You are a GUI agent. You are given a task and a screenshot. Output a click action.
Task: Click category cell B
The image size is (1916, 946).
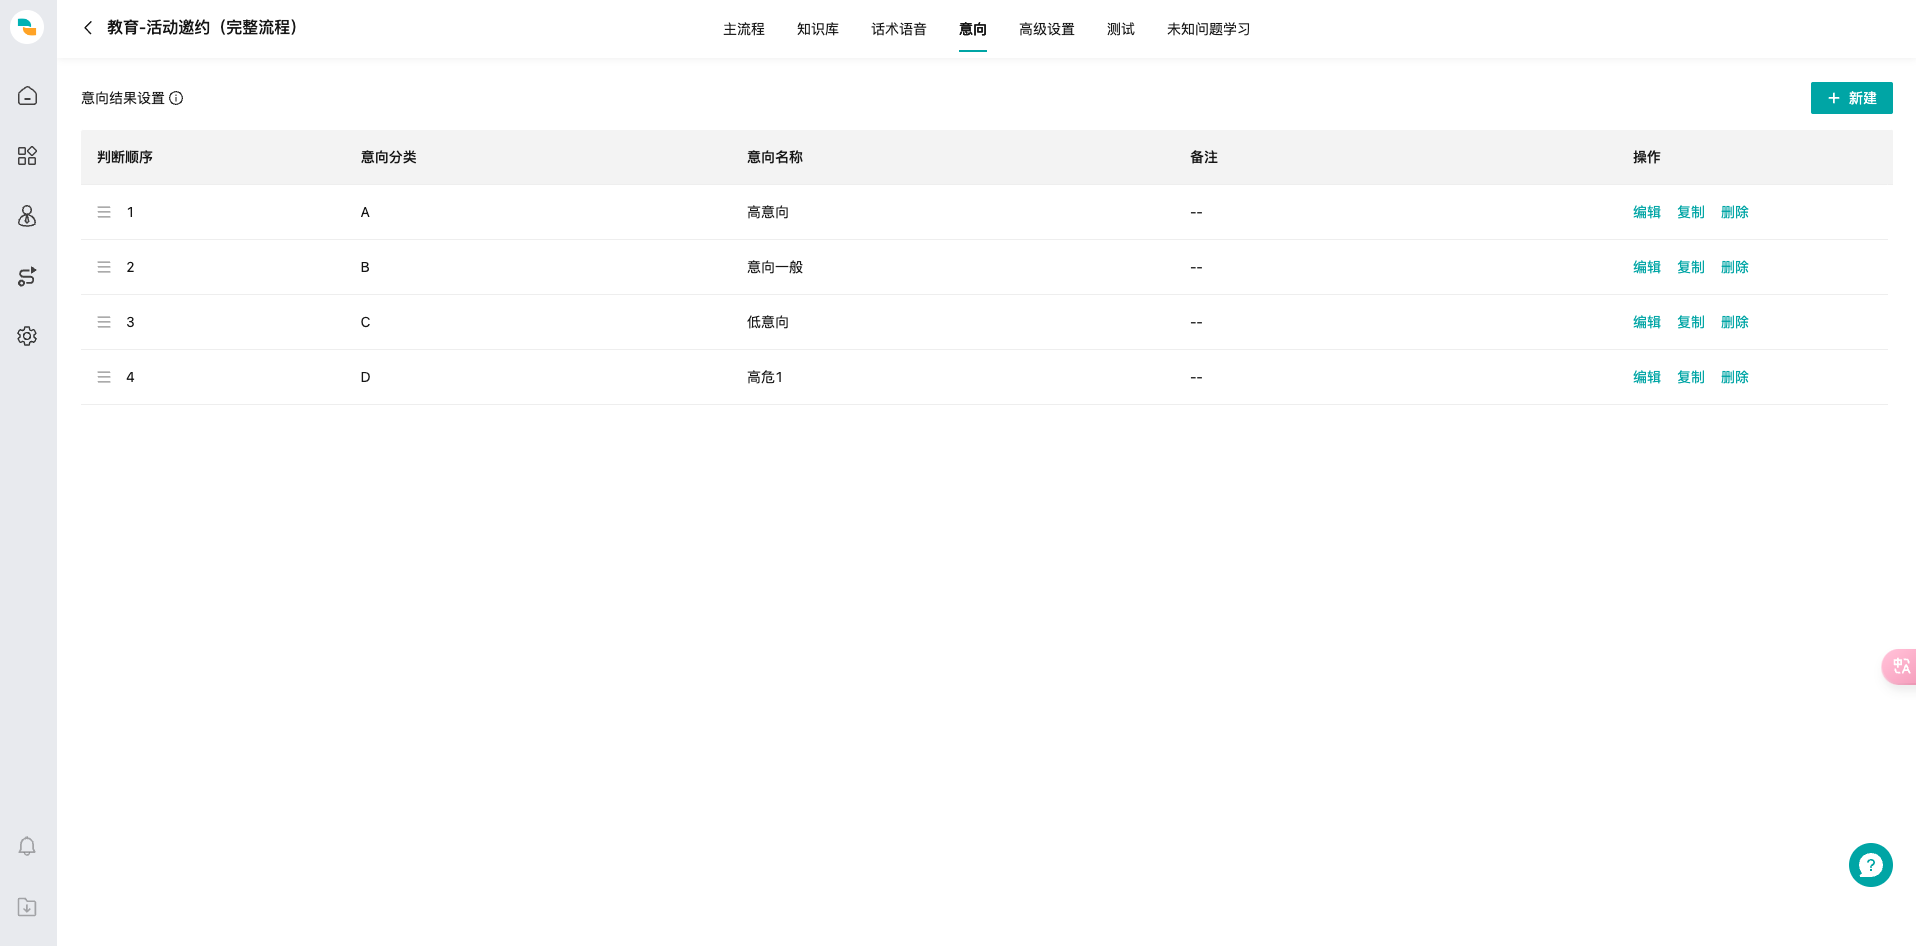(x=365, y=267)
